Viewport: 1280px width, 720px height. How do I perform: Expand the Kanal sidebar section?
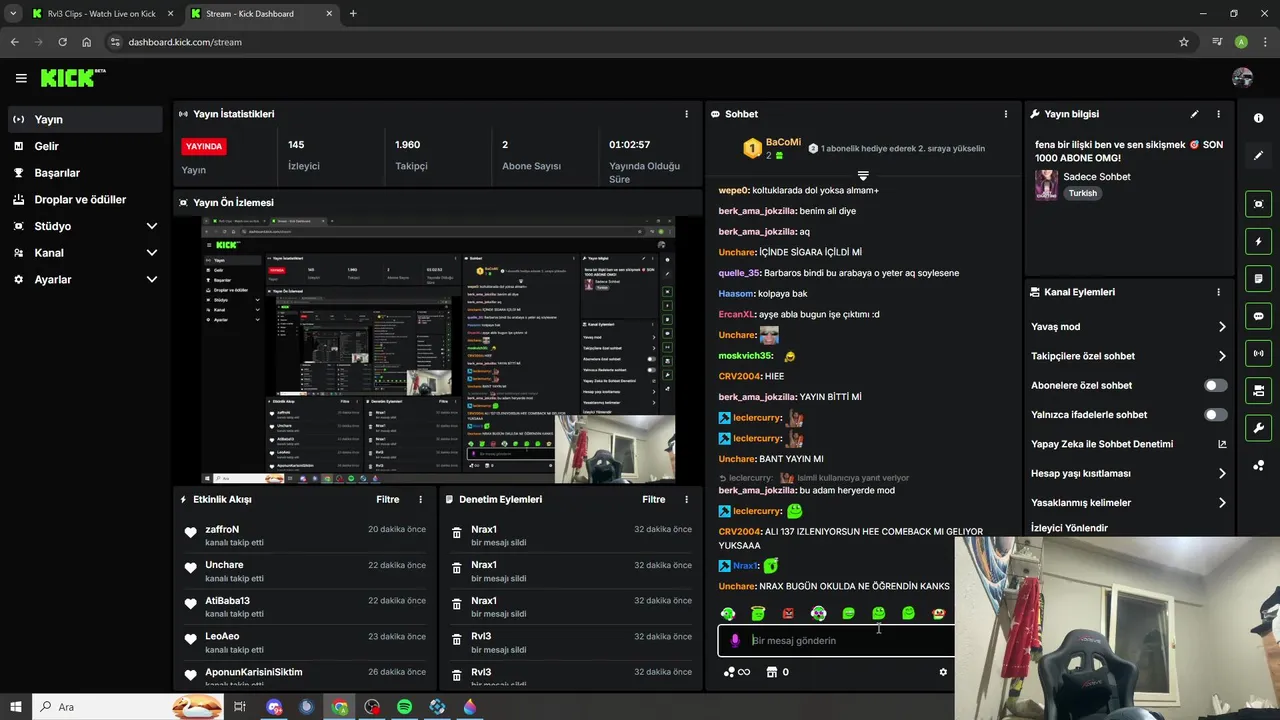tap(151, 253)
